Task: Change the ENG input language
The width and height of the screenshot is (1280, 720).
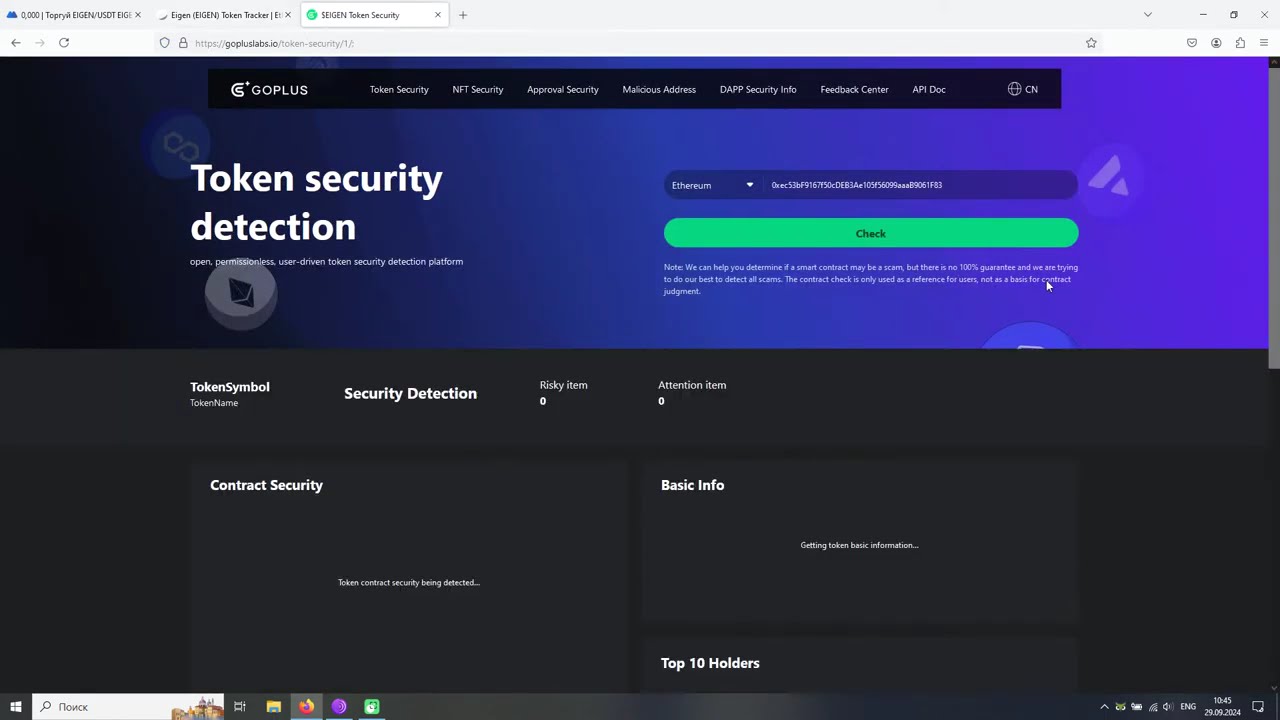Action: coord(1188,707)
